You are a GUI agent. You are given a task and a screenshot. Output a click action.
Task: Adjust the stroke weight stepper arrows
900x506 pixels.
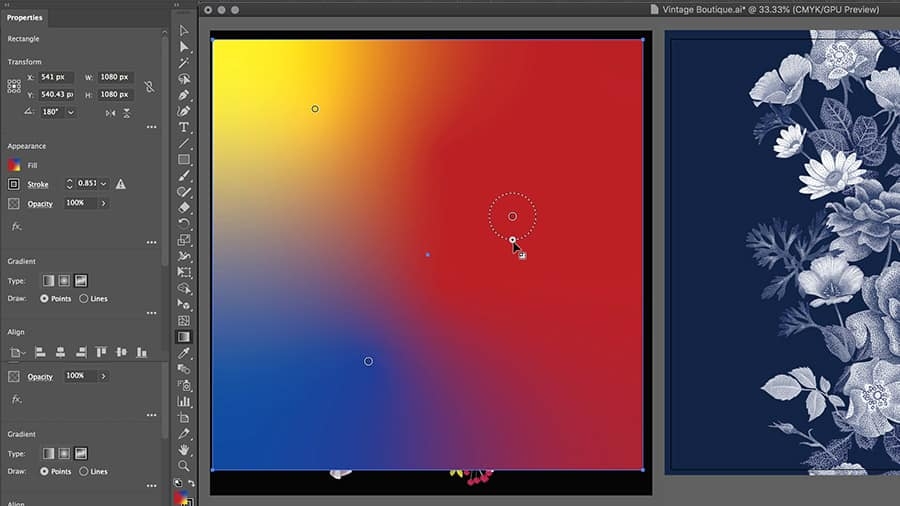[x=69, y=184]
